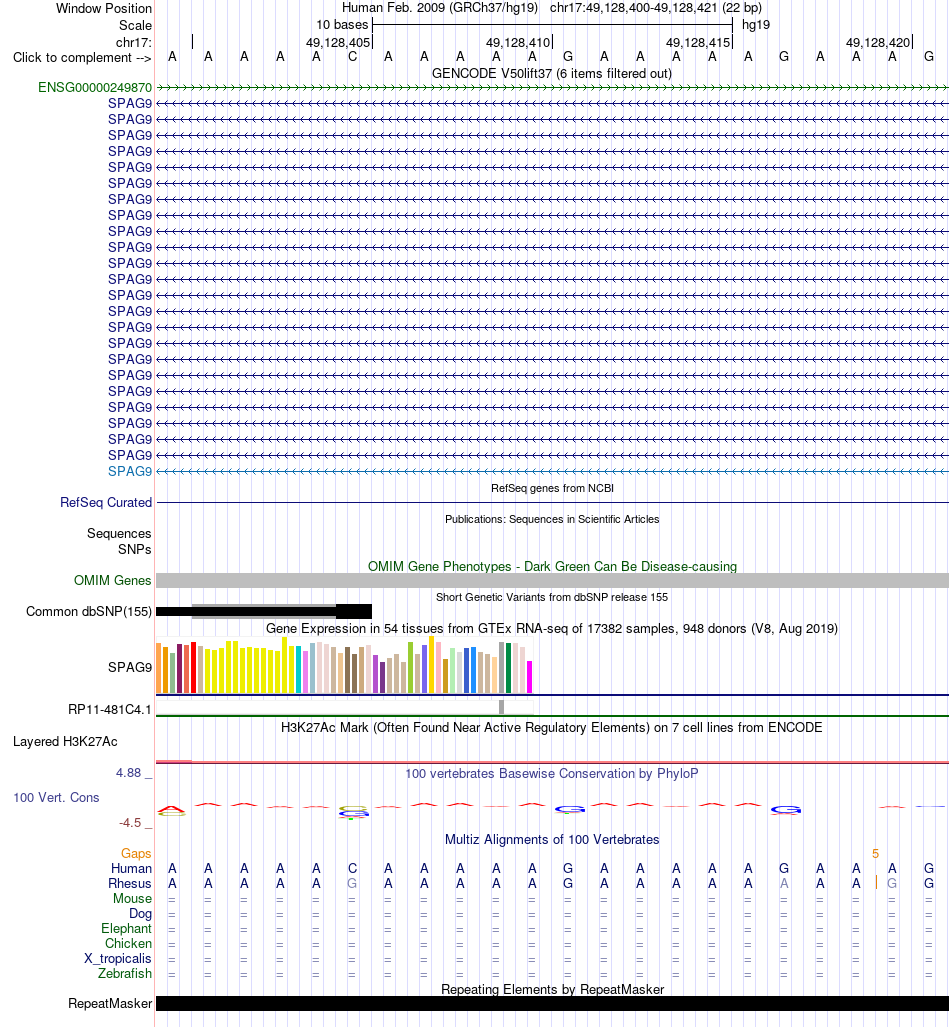
Task: Click the Sequences SNPs track label
Action: [119, 542]
